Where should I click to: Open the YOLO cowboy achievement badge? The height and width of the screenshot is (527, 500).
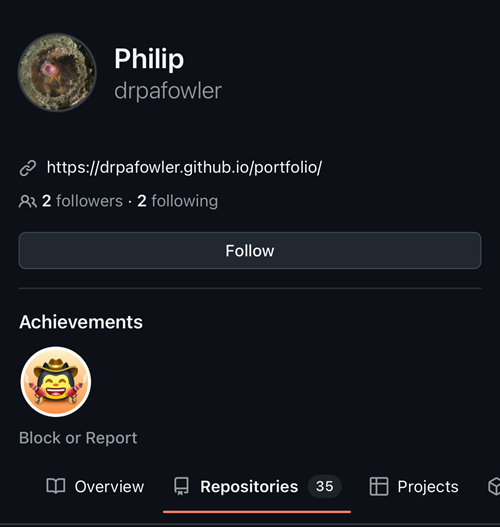click(56, 382)
